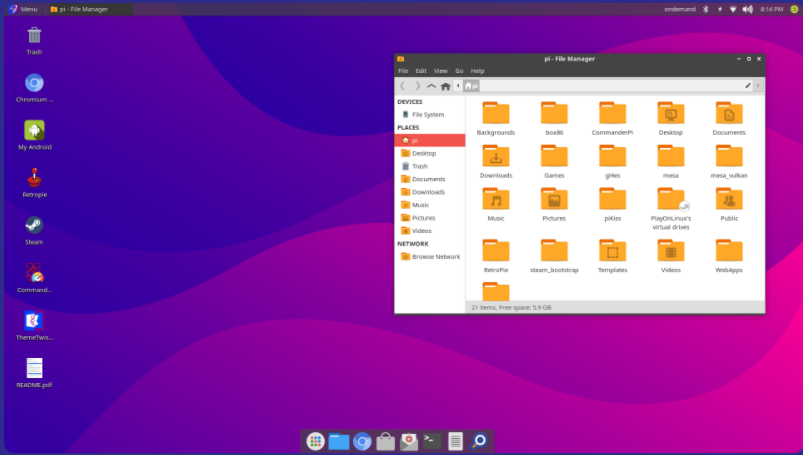
Task: Open the search magnifier in dock
Action: [479, 441]
